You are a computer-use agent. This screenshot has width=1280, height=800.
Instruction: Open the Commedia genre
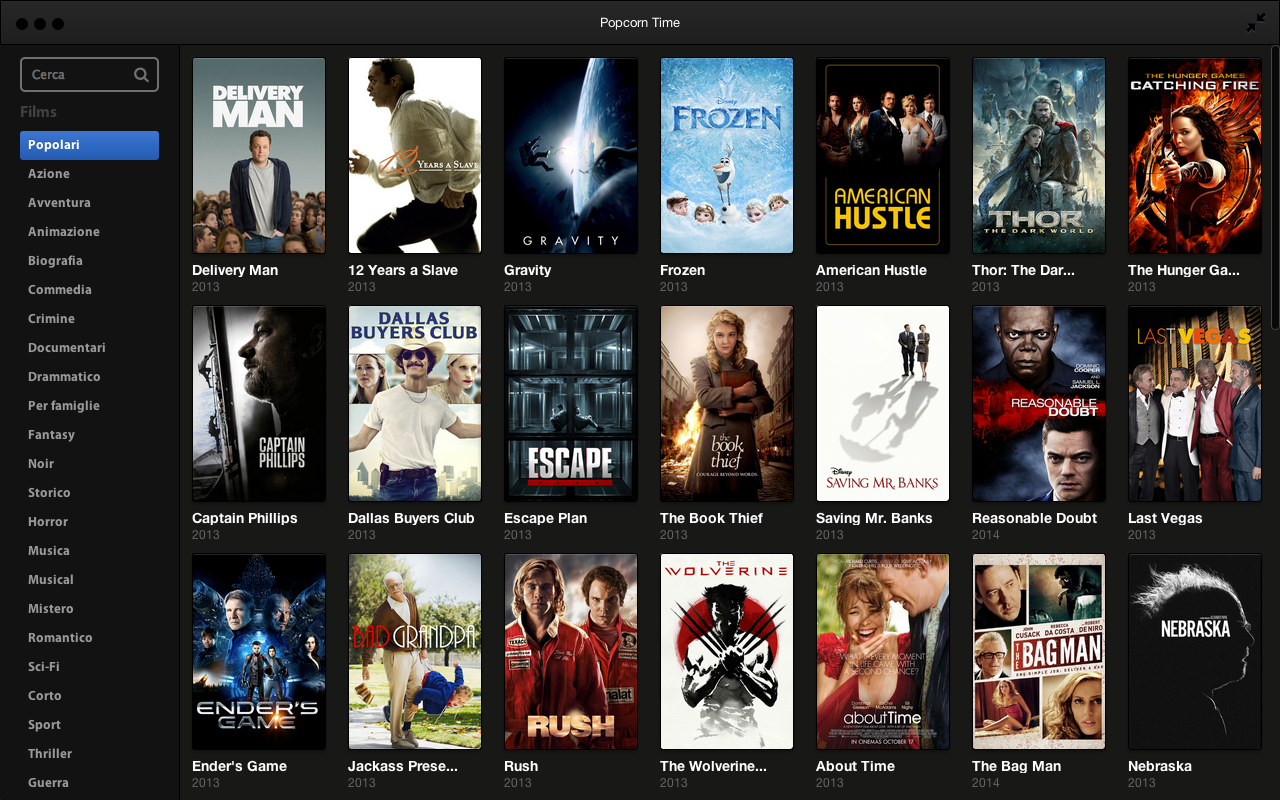[x=60, y=290]
